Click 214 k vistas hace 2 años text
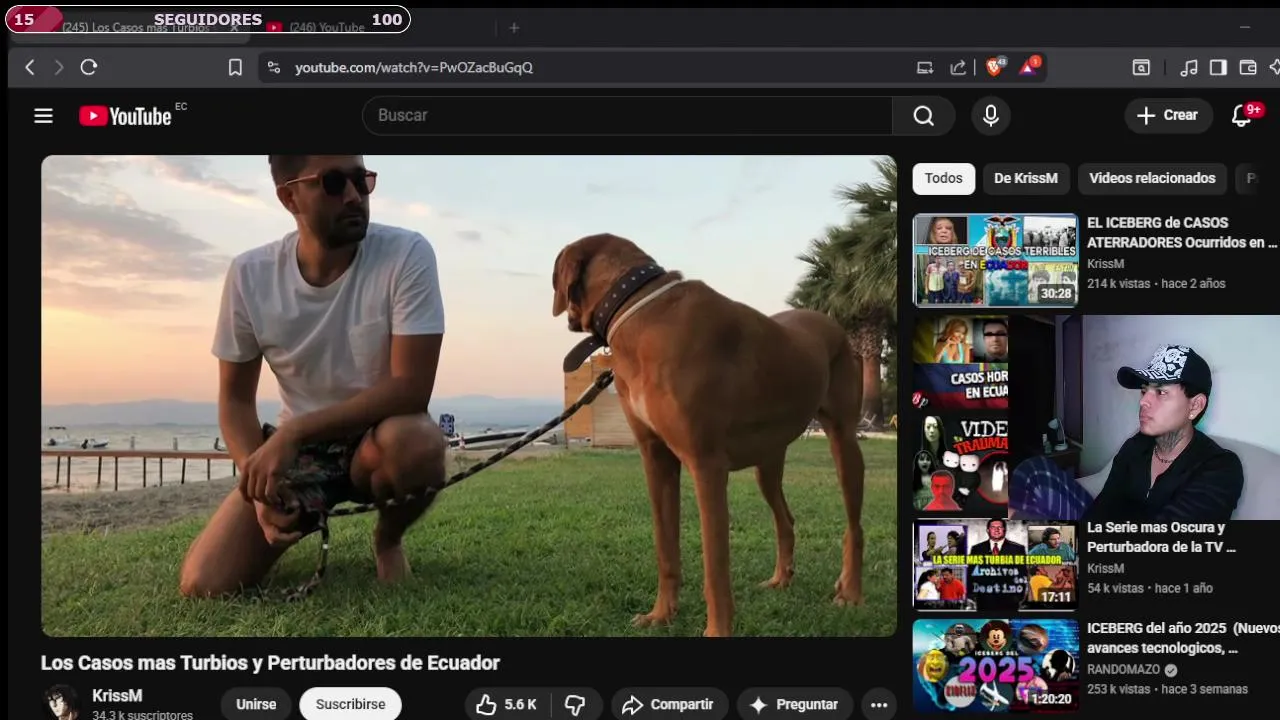This screenshot has height=720, width=1280. (1156, 284)
